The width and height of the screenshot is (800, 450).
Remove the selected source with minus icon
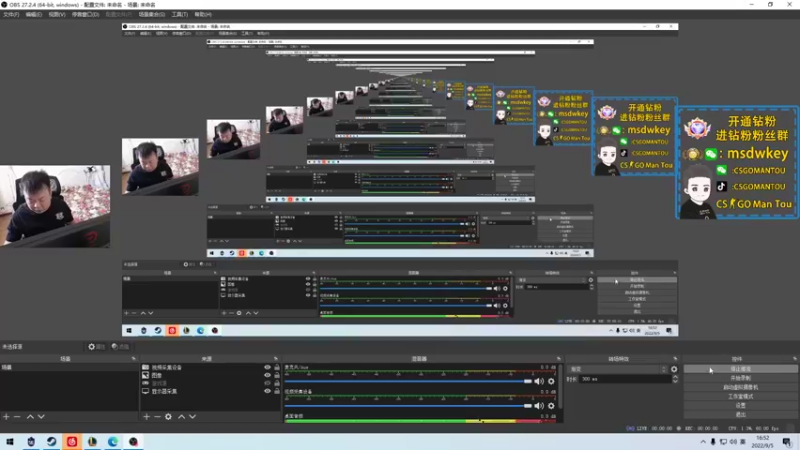tap(157, 417)
